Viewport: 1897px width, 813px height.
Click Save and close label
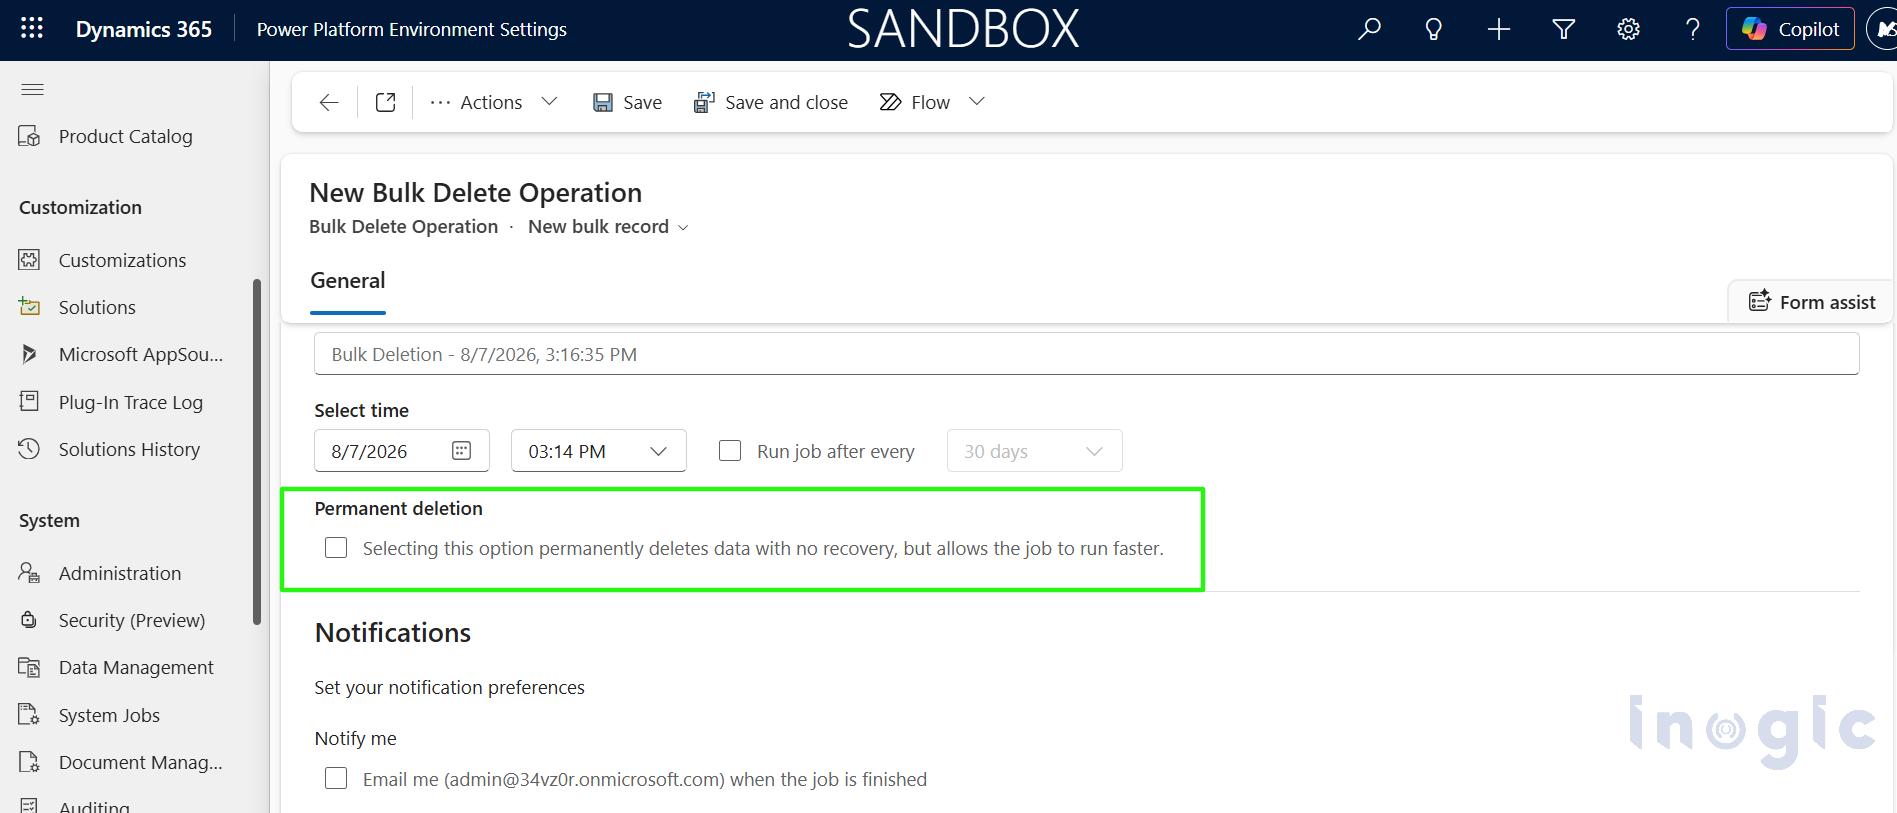pyautogui.click(x=786, y=102)
